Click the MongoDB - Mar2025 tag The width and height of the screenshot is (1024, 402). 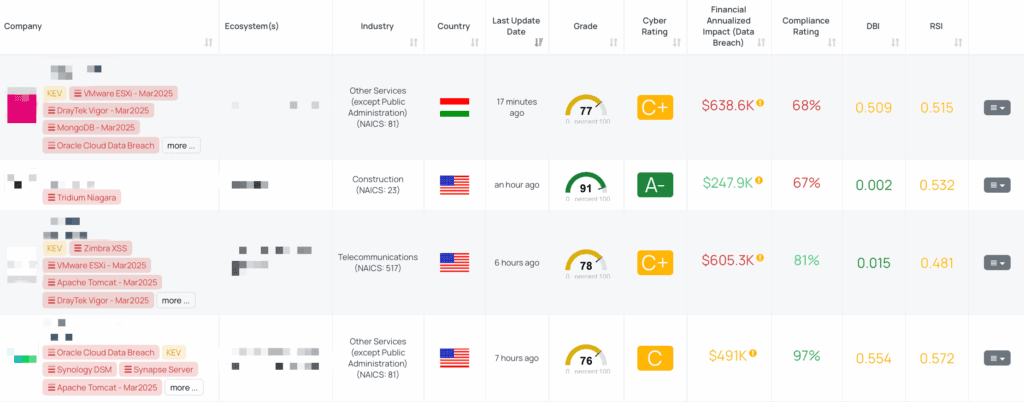[91, 127]
